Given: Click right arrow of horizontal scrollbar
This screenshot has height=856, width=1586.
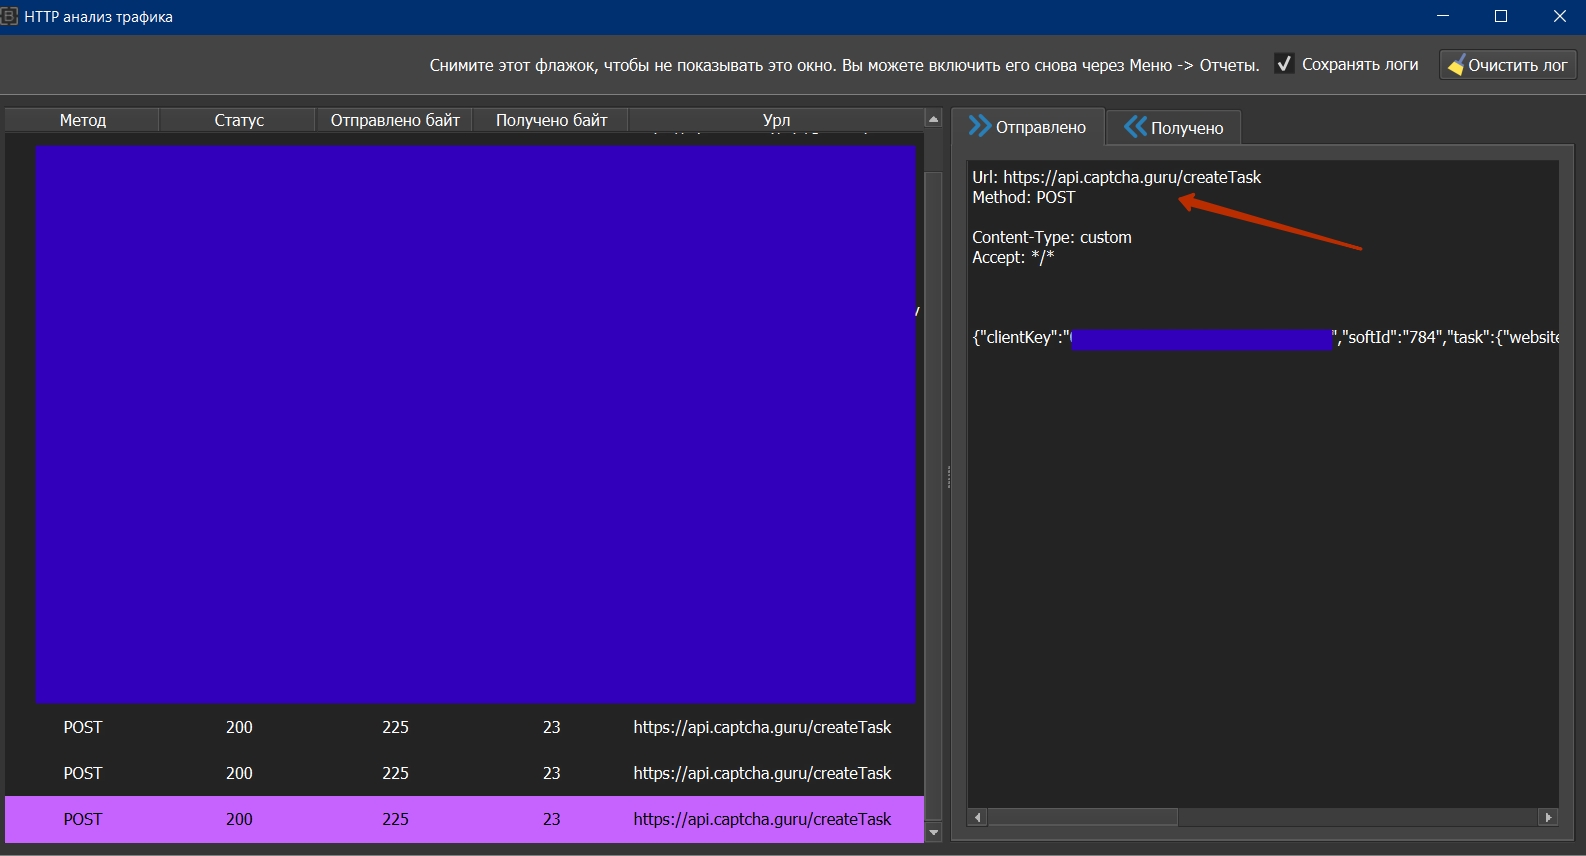Looking at the screenshot, I should pos(1548,817).
